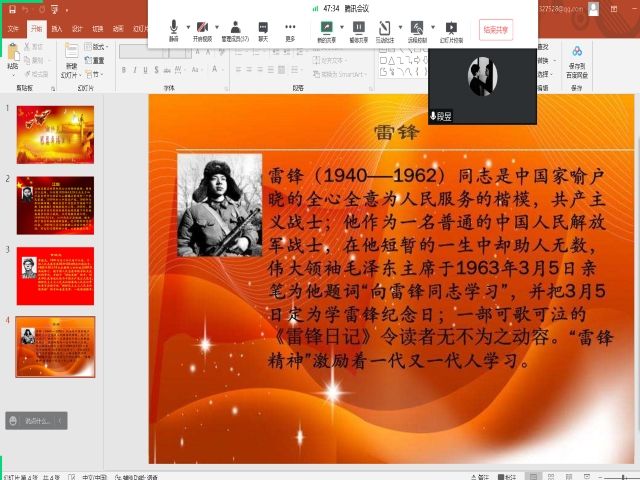Click the Redo icon in title bar
This screenshot has width=640, height=480.
click(41, 9)
